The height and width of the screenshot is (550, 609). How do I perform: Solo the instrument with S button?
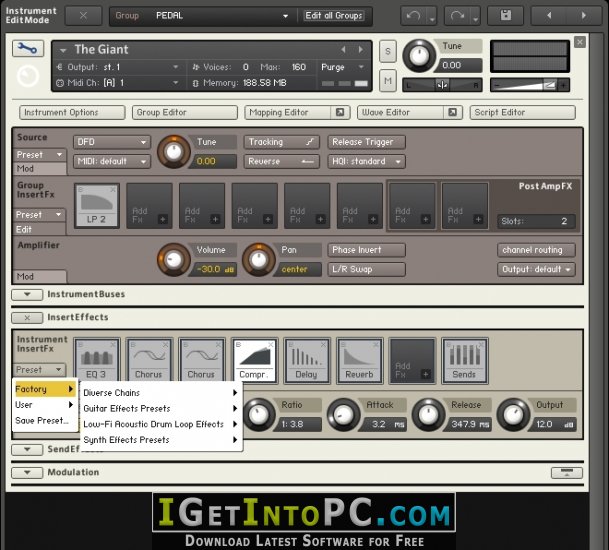point(388,51)
